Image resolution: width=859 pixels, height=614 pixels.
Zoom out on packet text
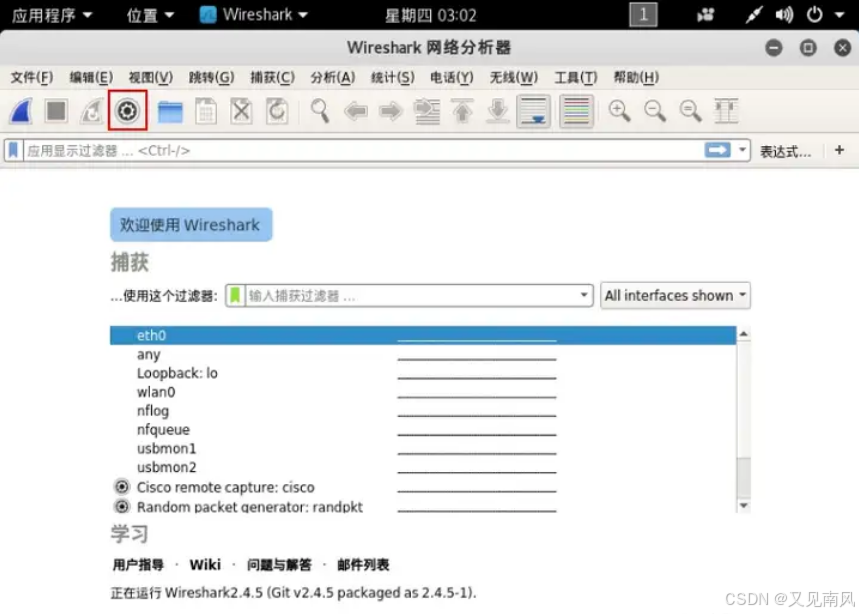(x=655, y=111)
